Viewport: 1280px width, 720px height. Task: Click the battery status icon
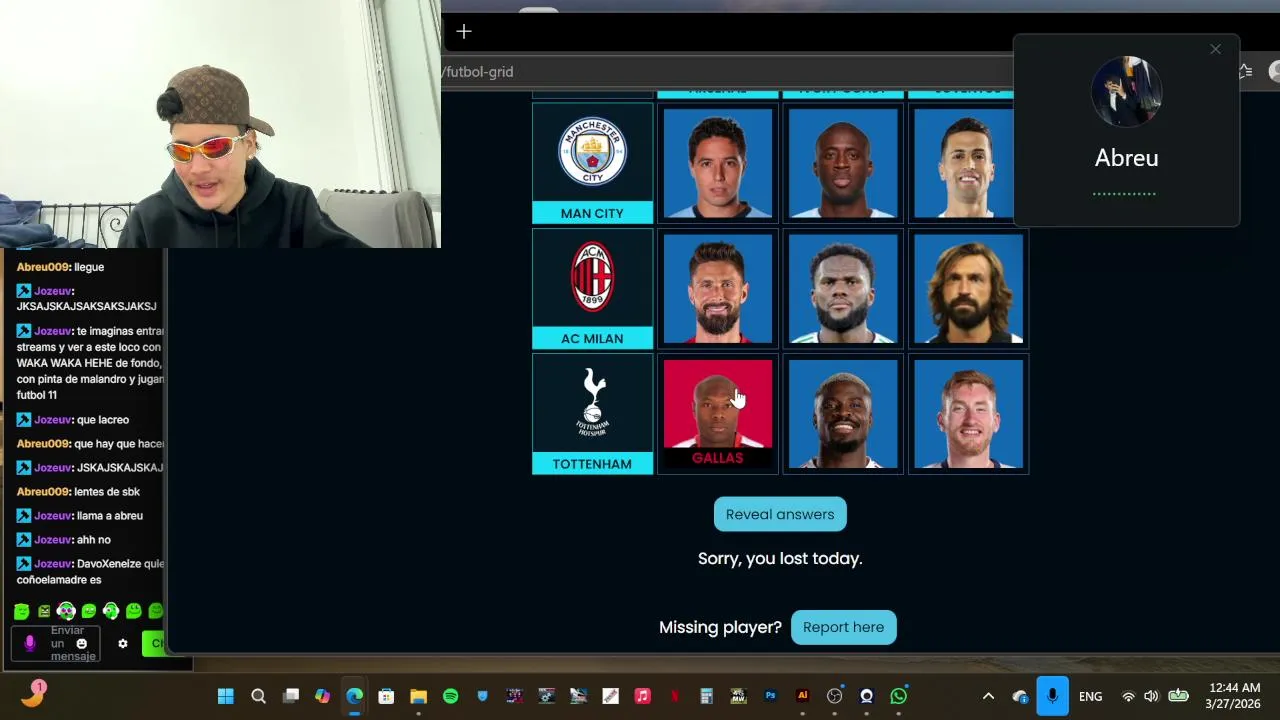pyautogui.click(x=1179, y=696)
